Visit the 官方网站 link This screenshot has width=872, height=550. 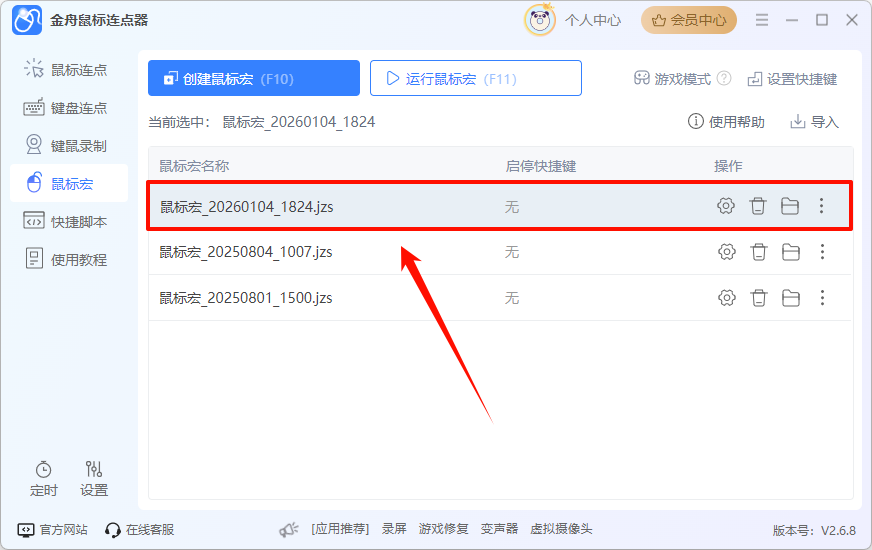pyautogui.click(x=52, y=529)
